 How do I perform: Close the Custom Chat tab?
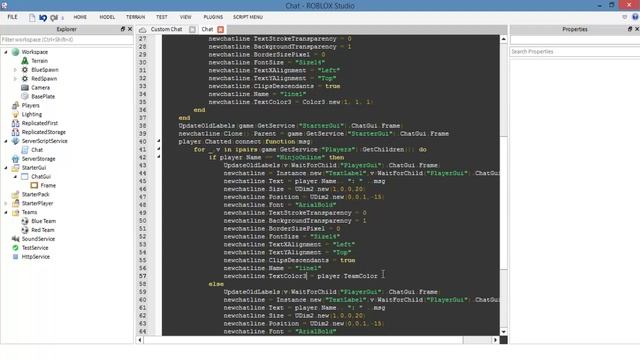tap(192, 29)
